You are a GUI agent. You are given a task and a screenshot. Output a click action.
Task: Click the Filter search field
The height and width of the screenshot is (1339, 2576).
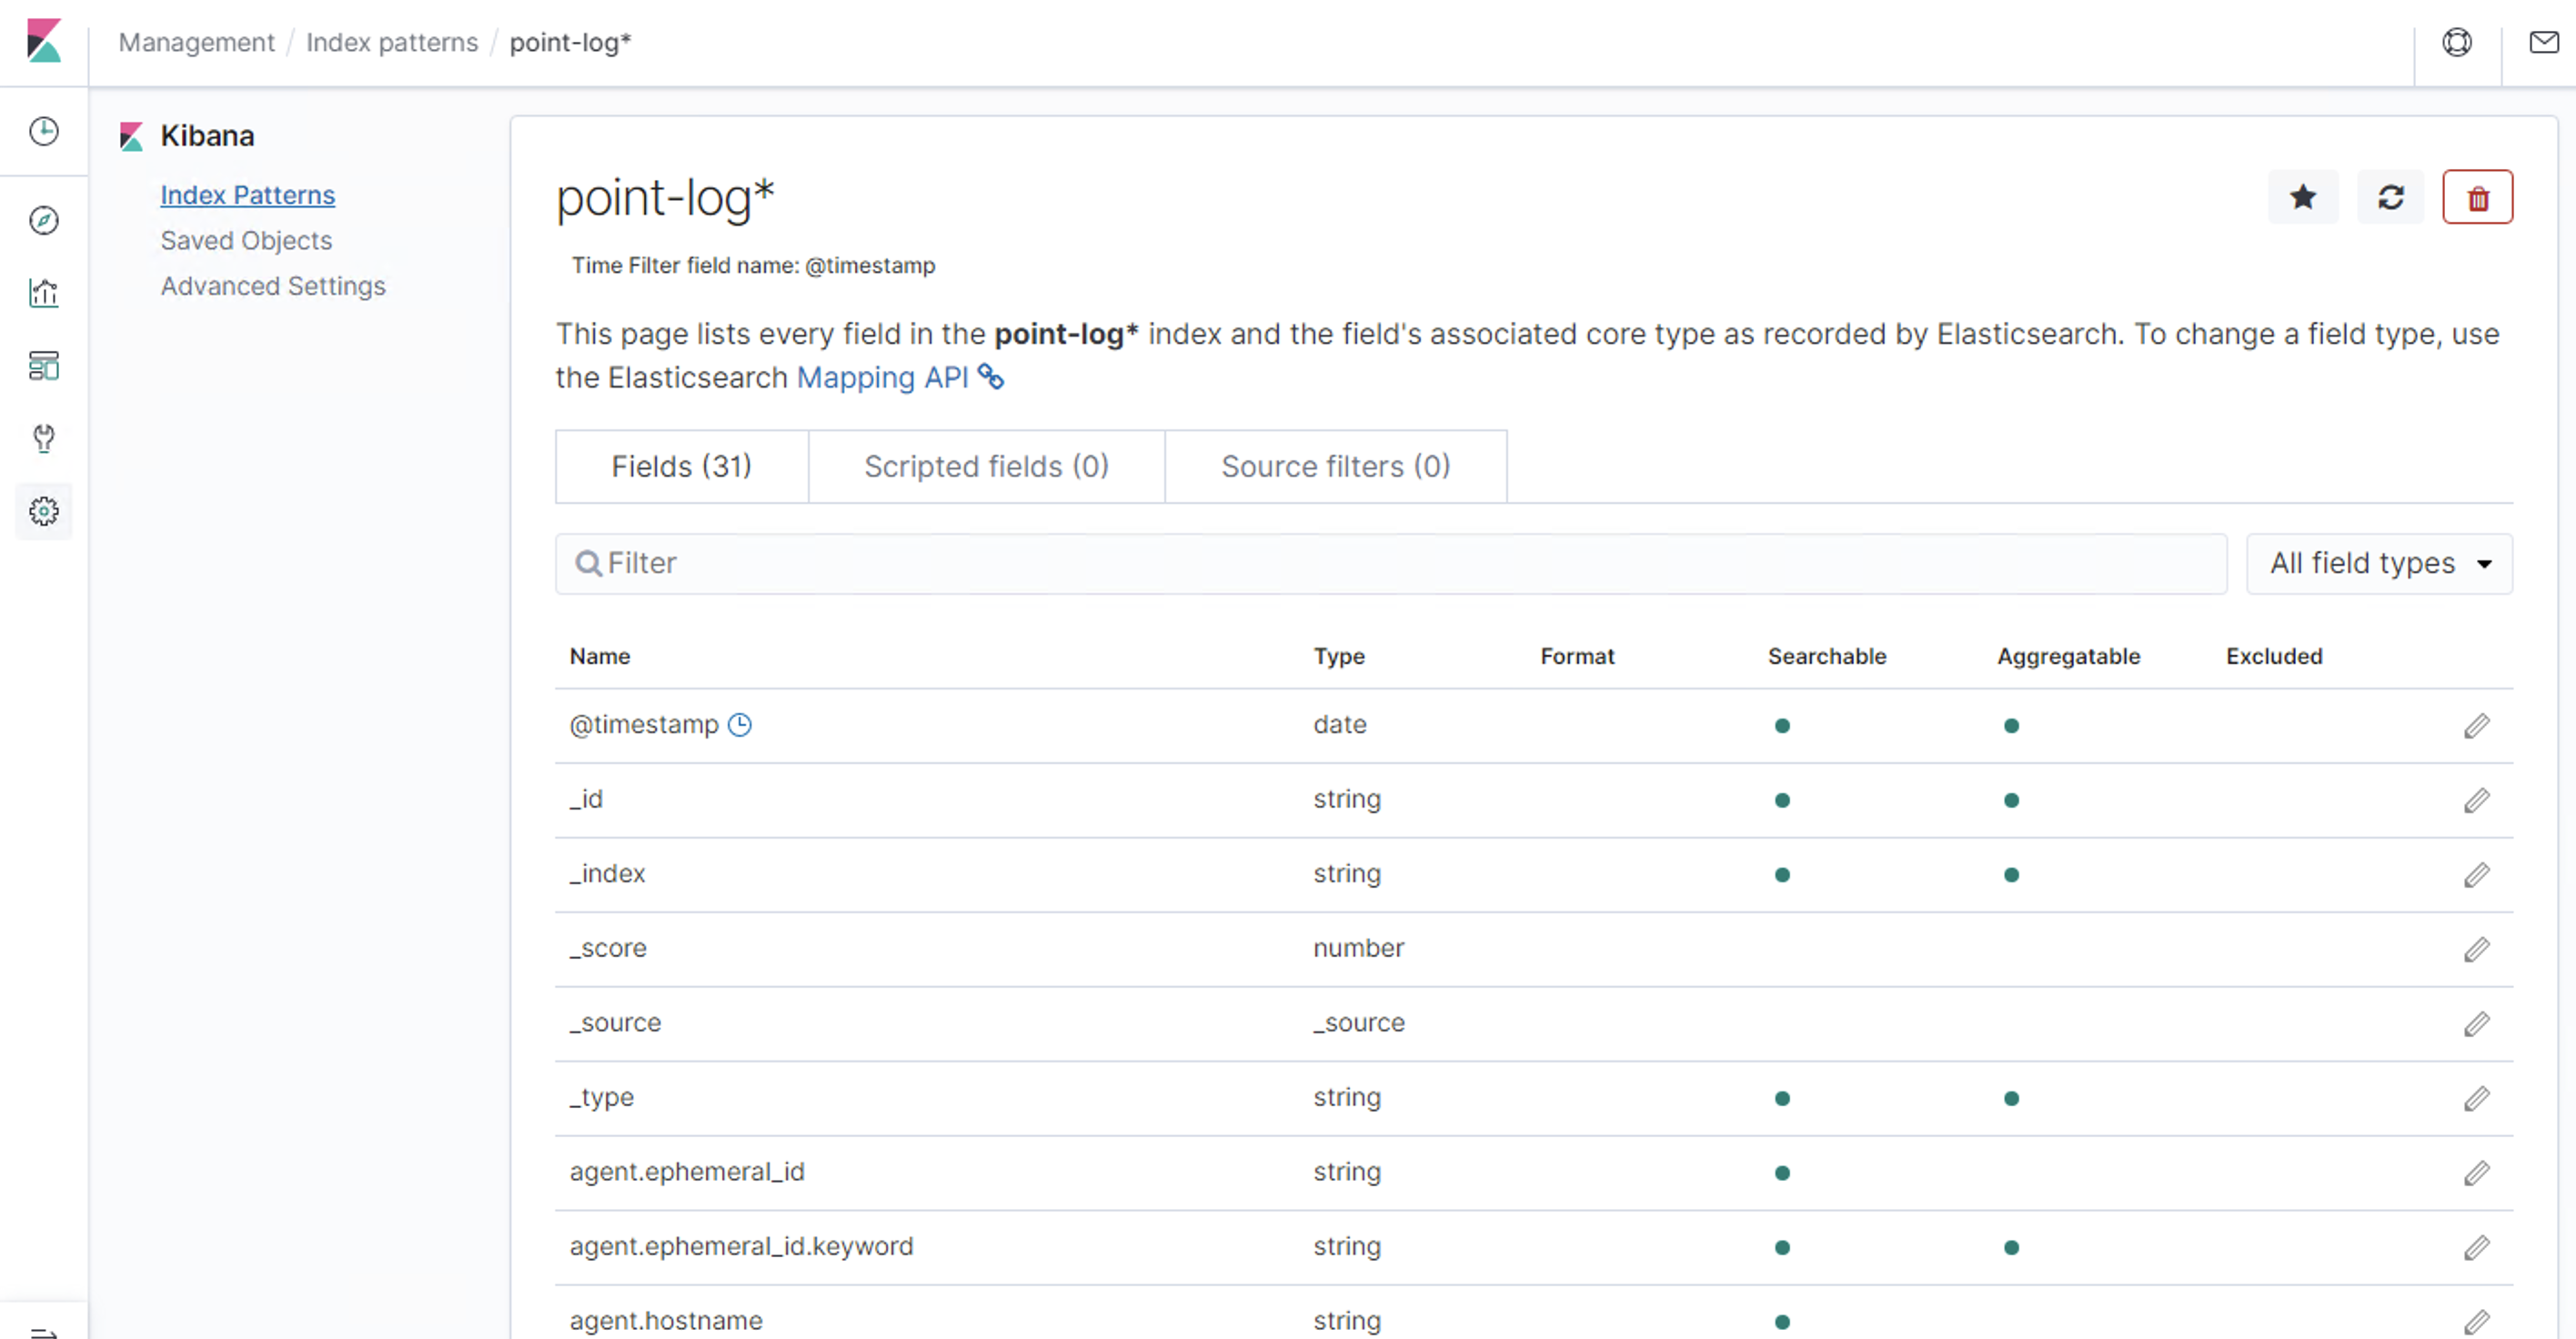pyautogui.click(x=1390, y=563)
